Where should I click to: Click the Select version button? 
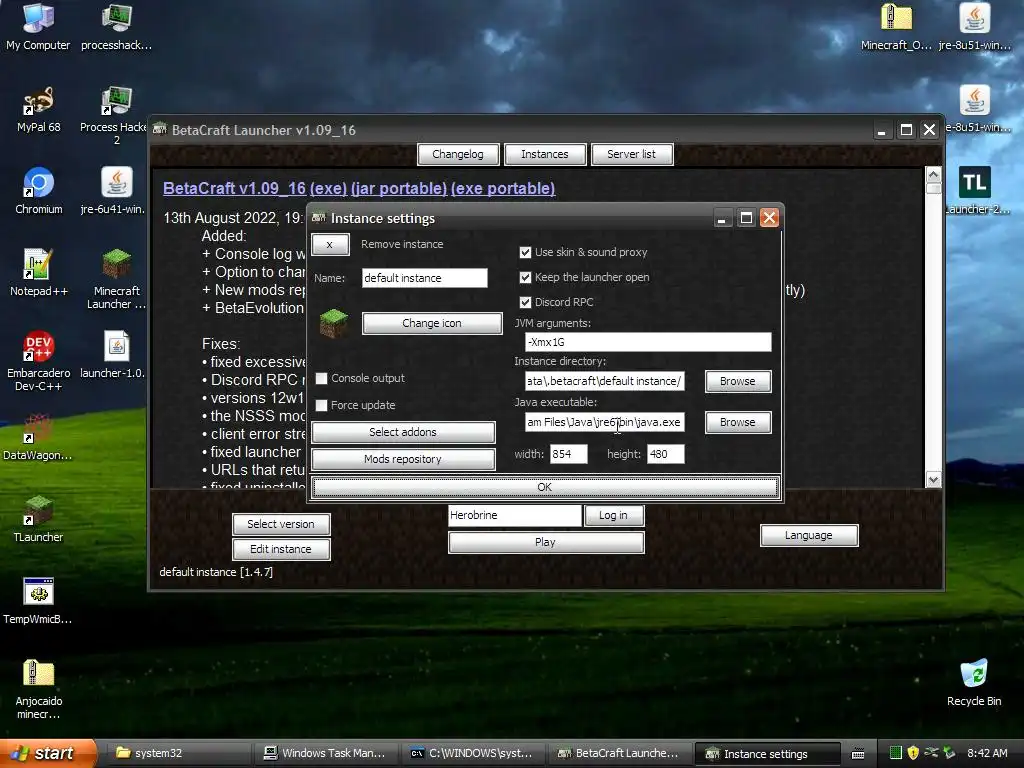281,524
